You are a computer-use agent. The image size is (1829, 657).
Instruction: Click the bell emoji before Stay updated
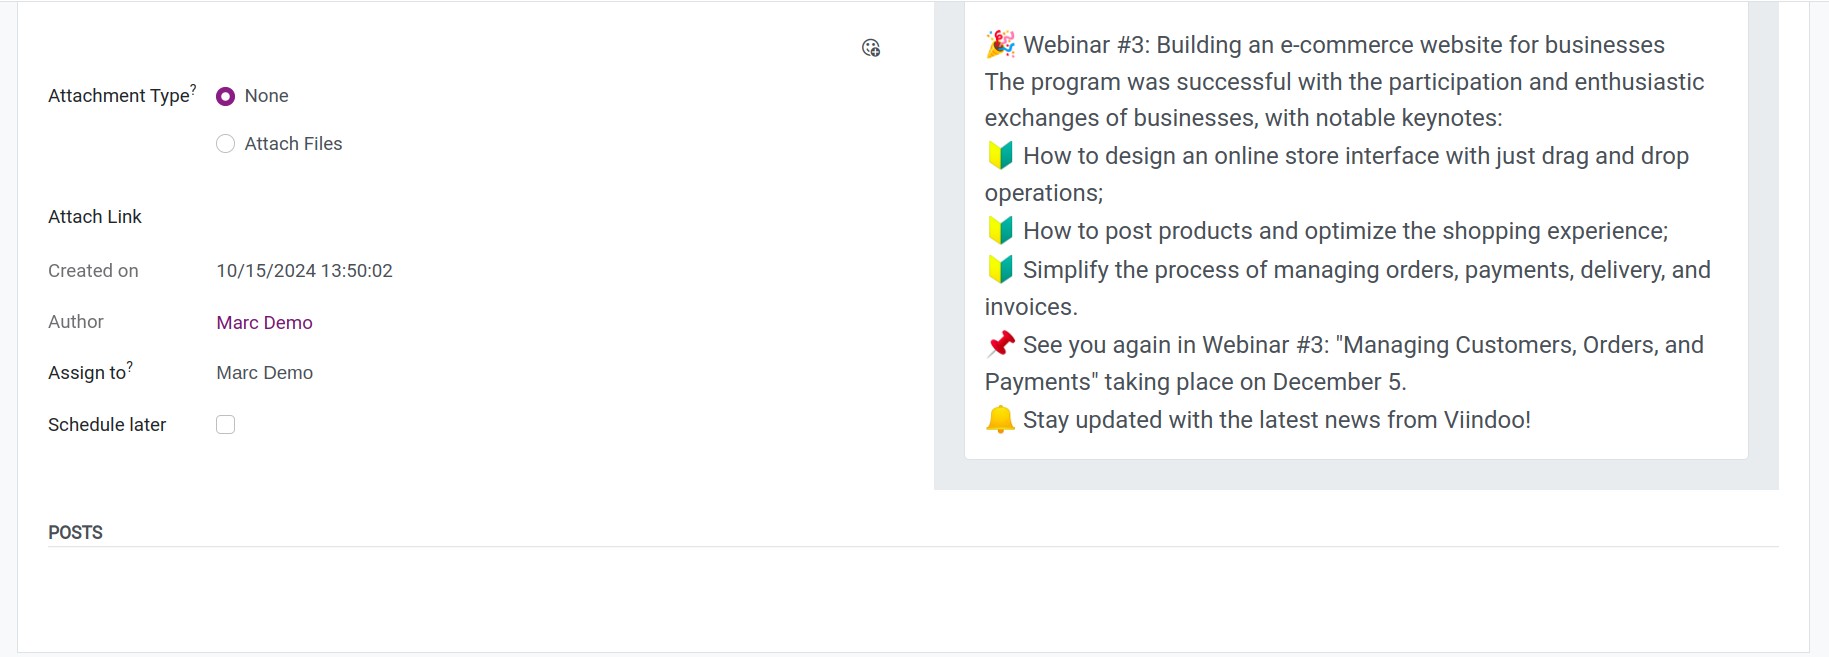click(x=1000, y=419)
